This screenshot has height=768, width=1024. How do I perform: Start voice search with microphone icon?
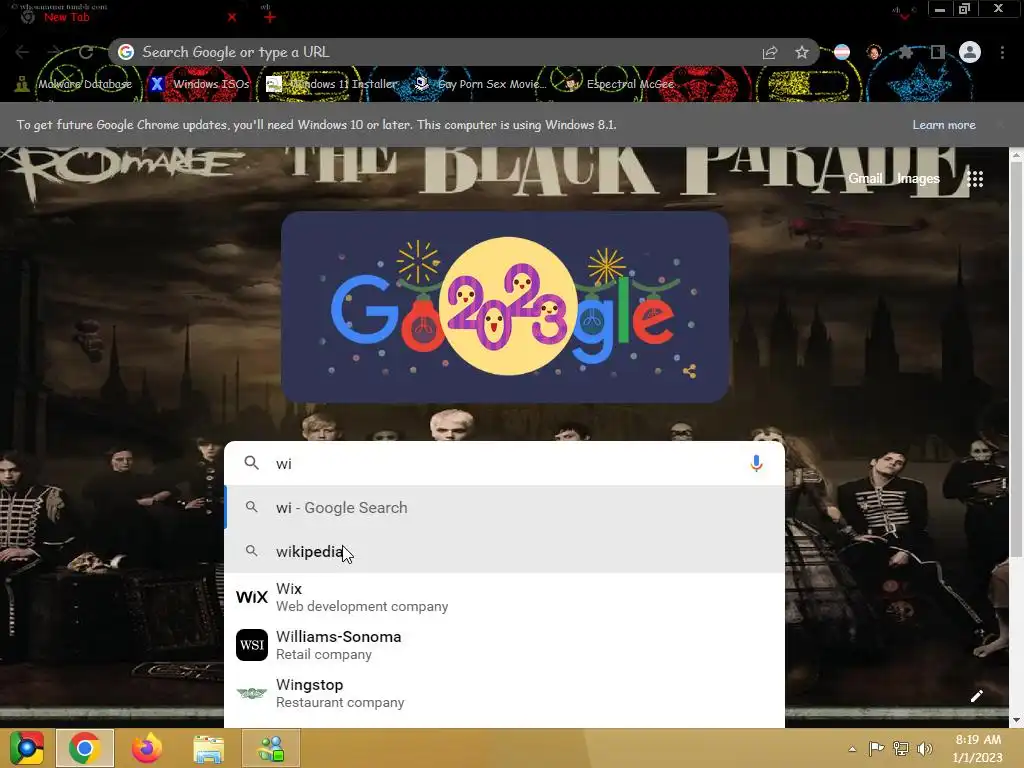pos(756,463)
